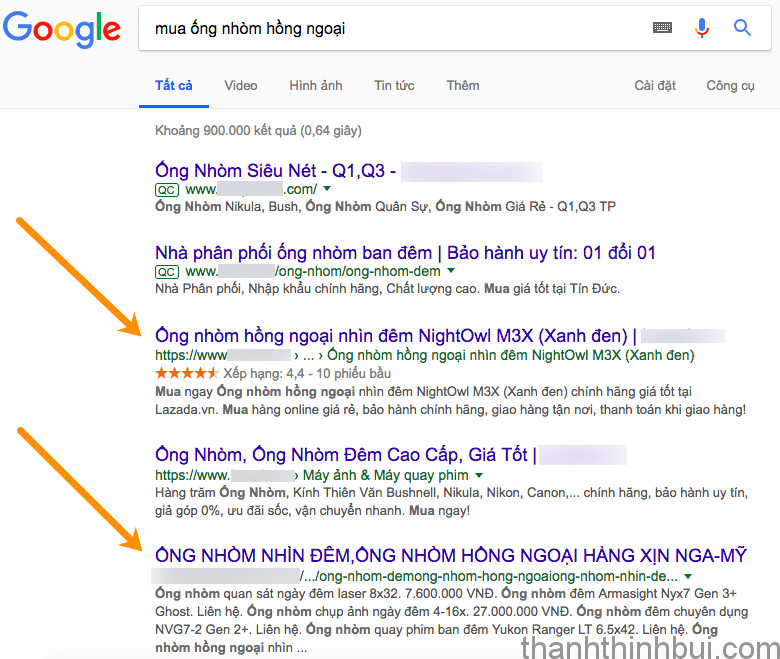Open Ống Nhòm Đêm Cao Cấp result
780x659 pixels.
click(x=341, y=455)
